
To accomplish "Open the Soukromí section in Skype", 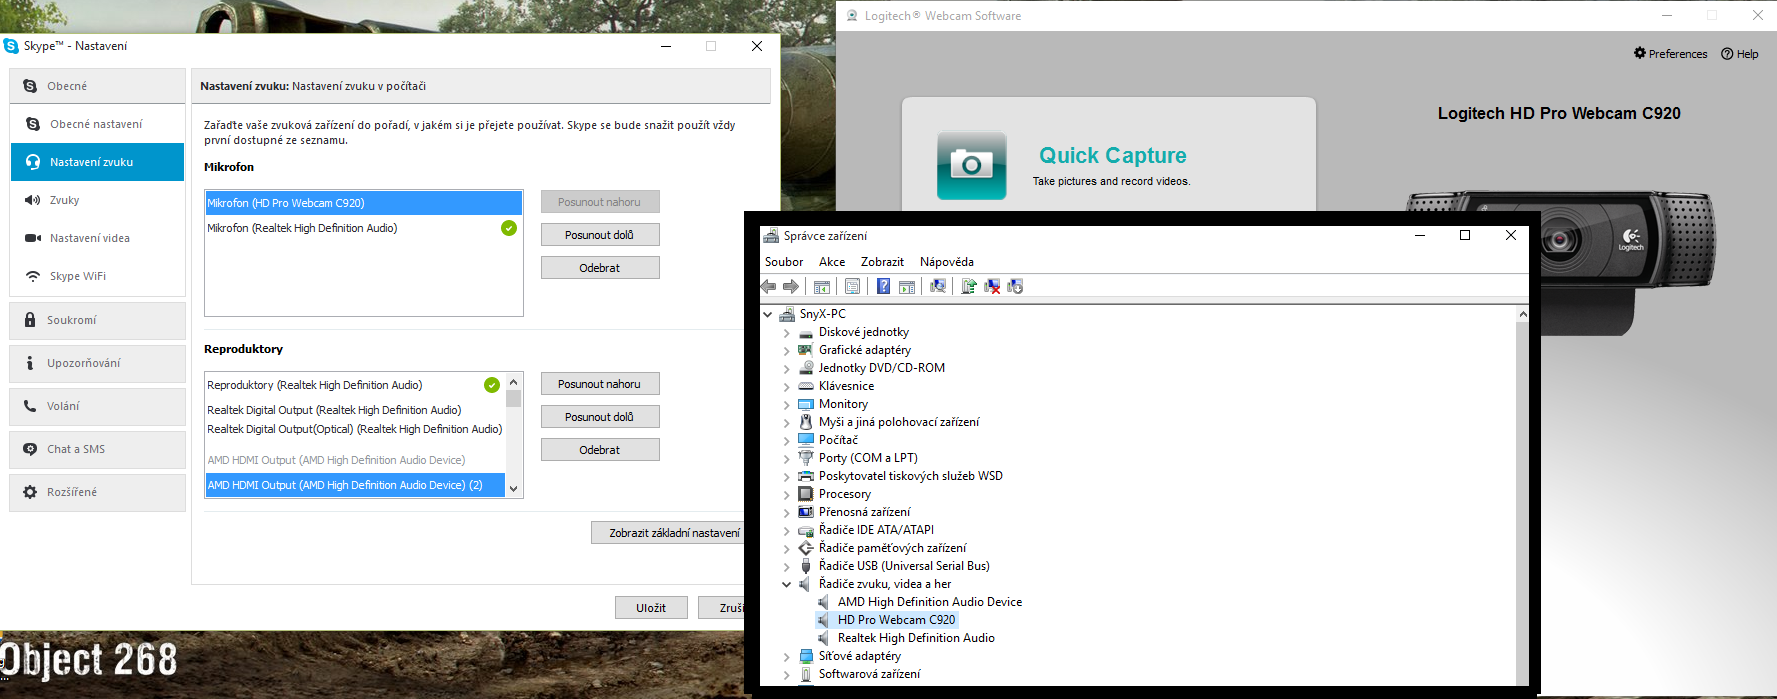I will pyautogui.click(x=97, y=320).
